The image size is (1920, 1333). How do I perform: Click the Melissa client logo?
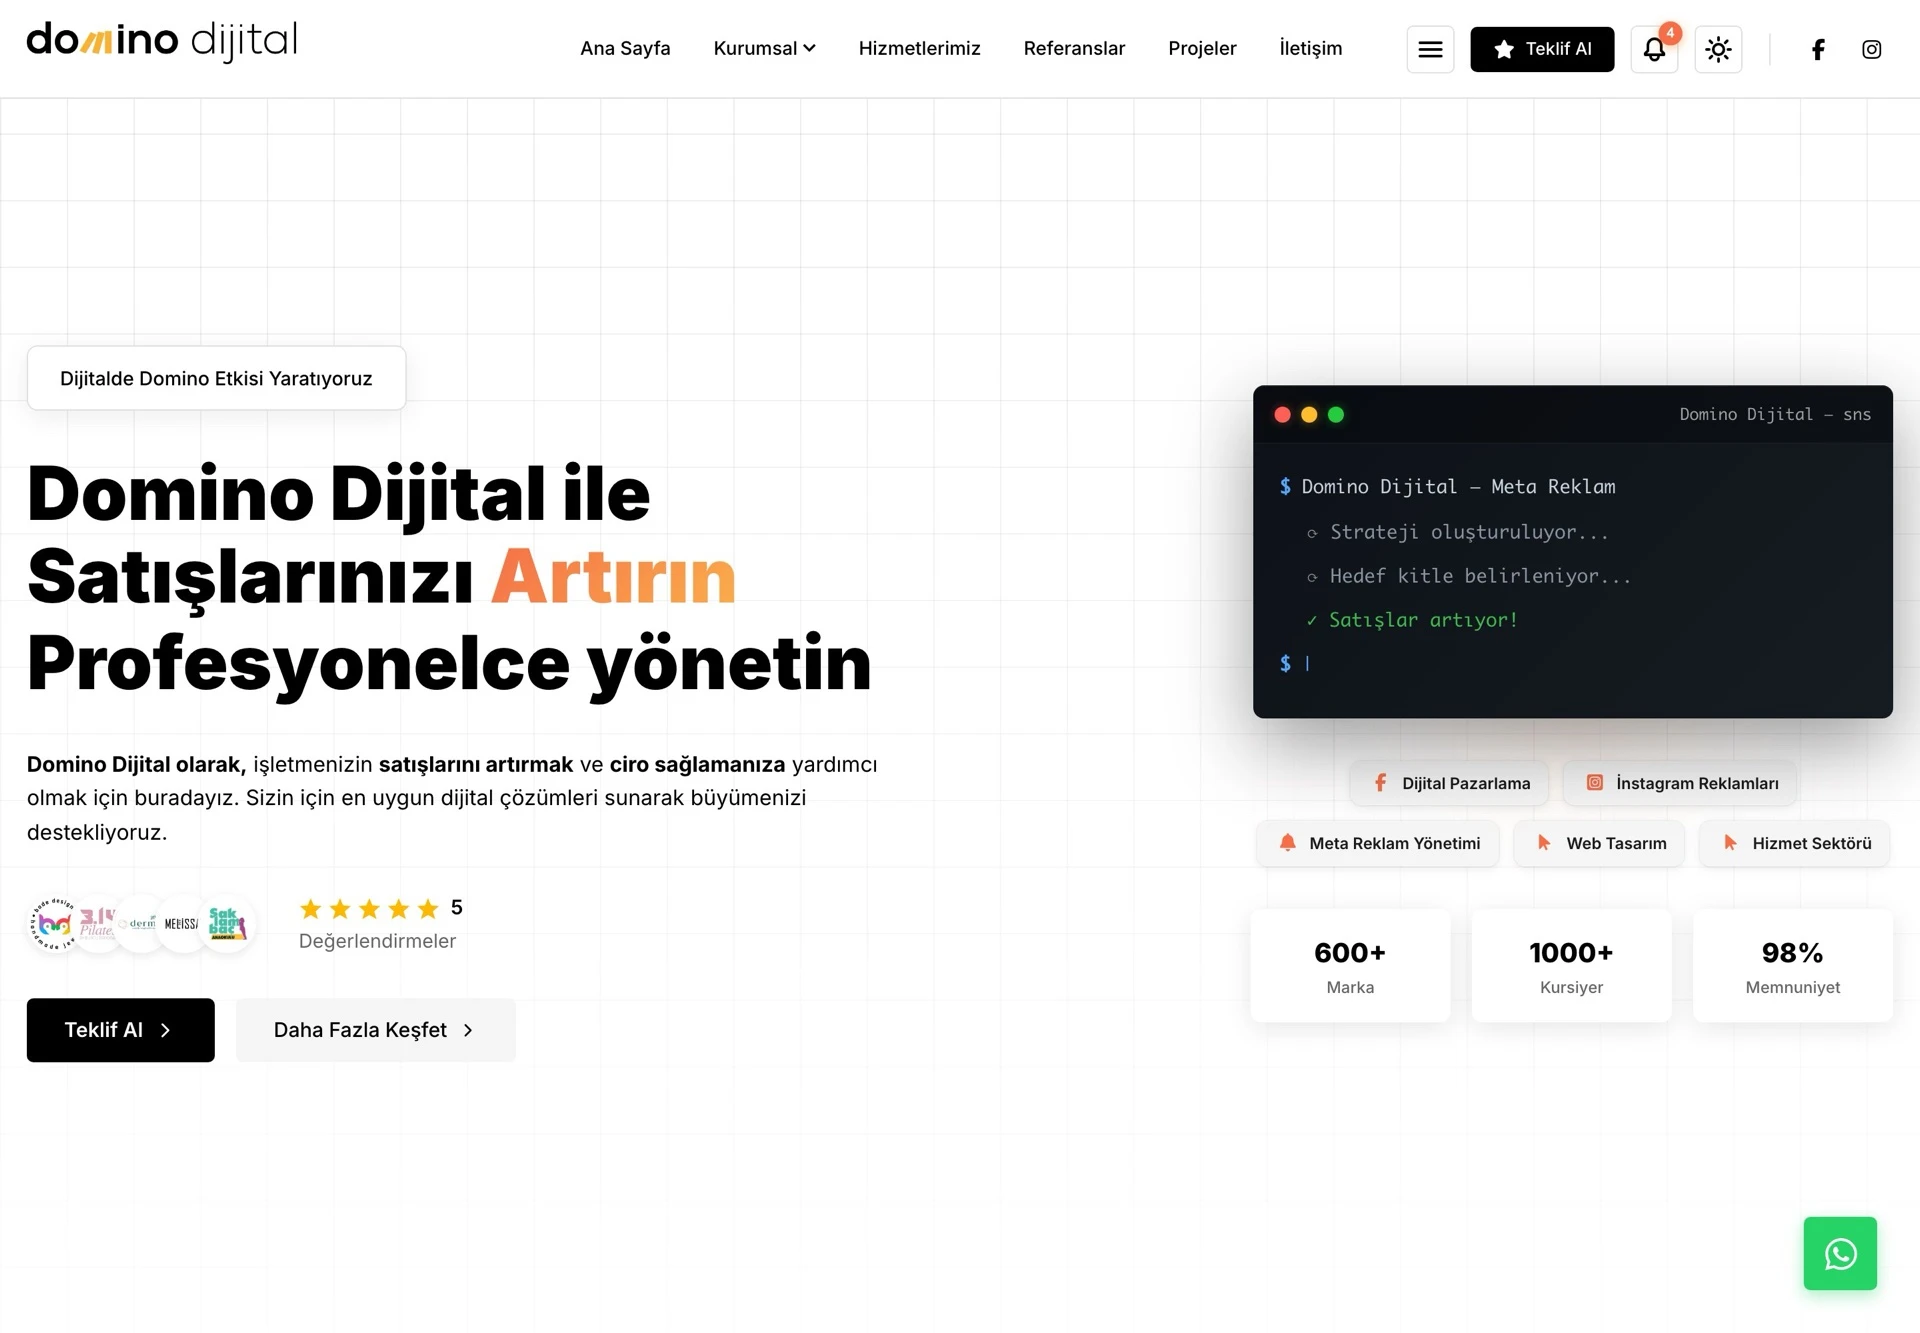click(x=182, y=924)
